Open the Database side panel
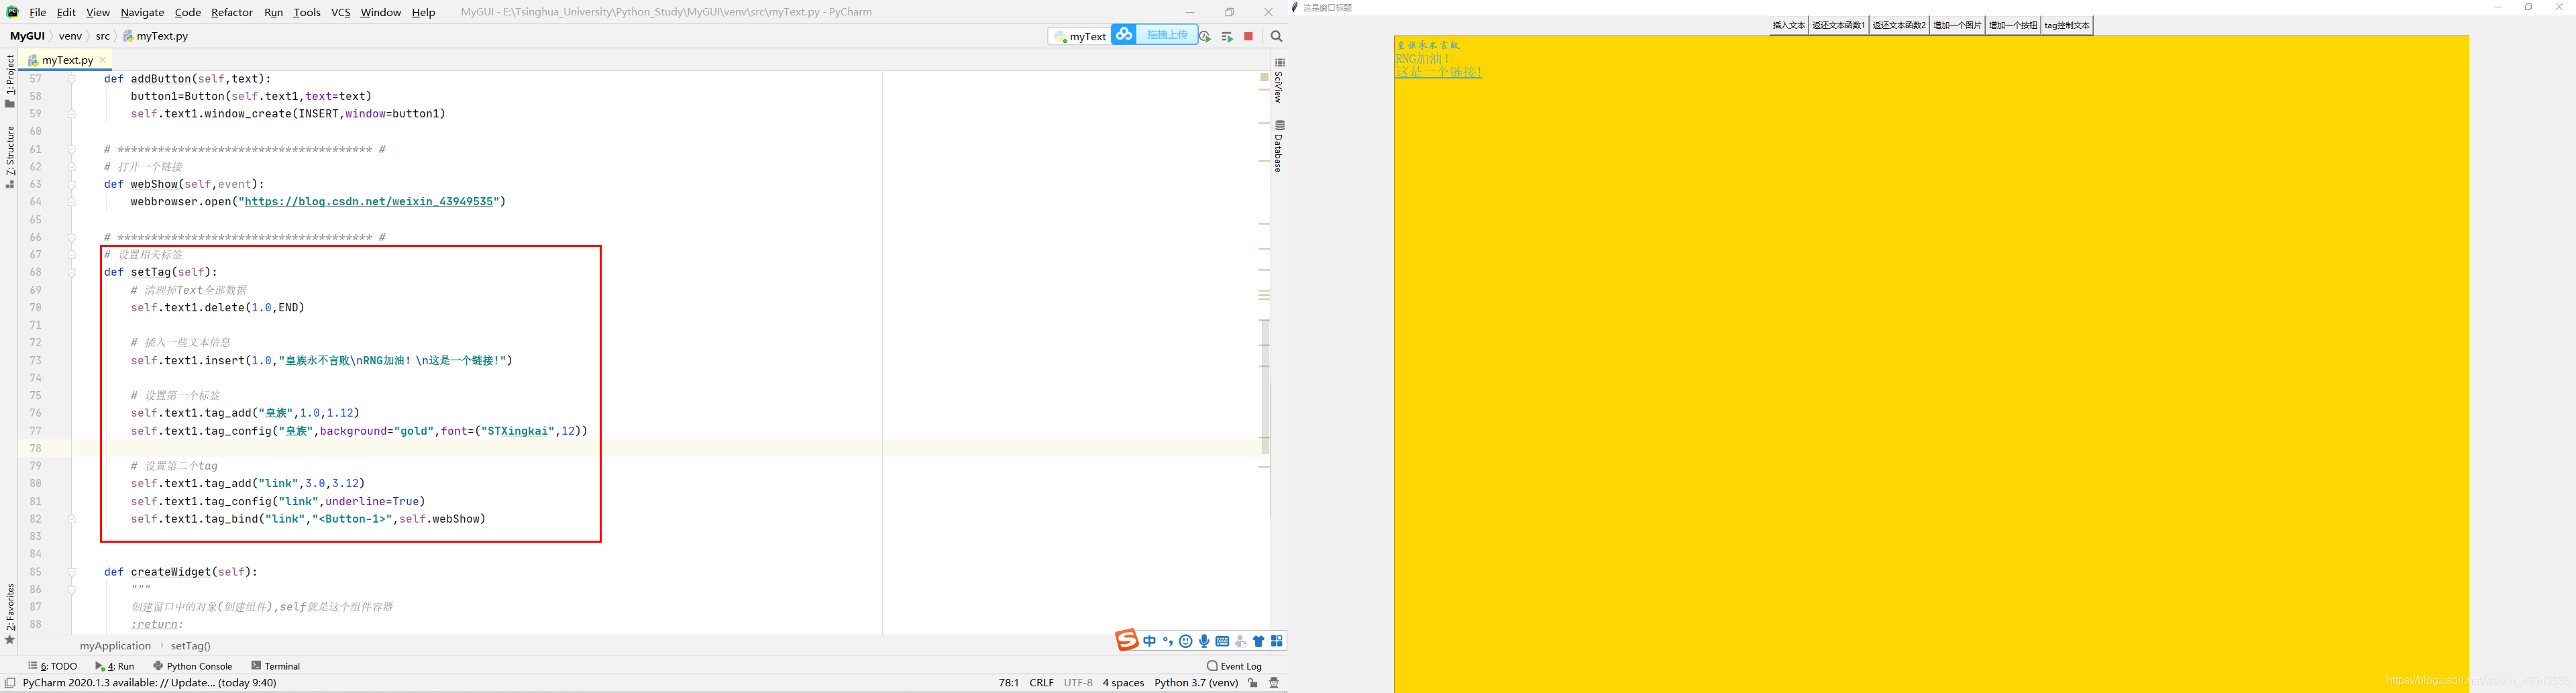Viewport: 2576px width, 693px height. coord(1279,146)
